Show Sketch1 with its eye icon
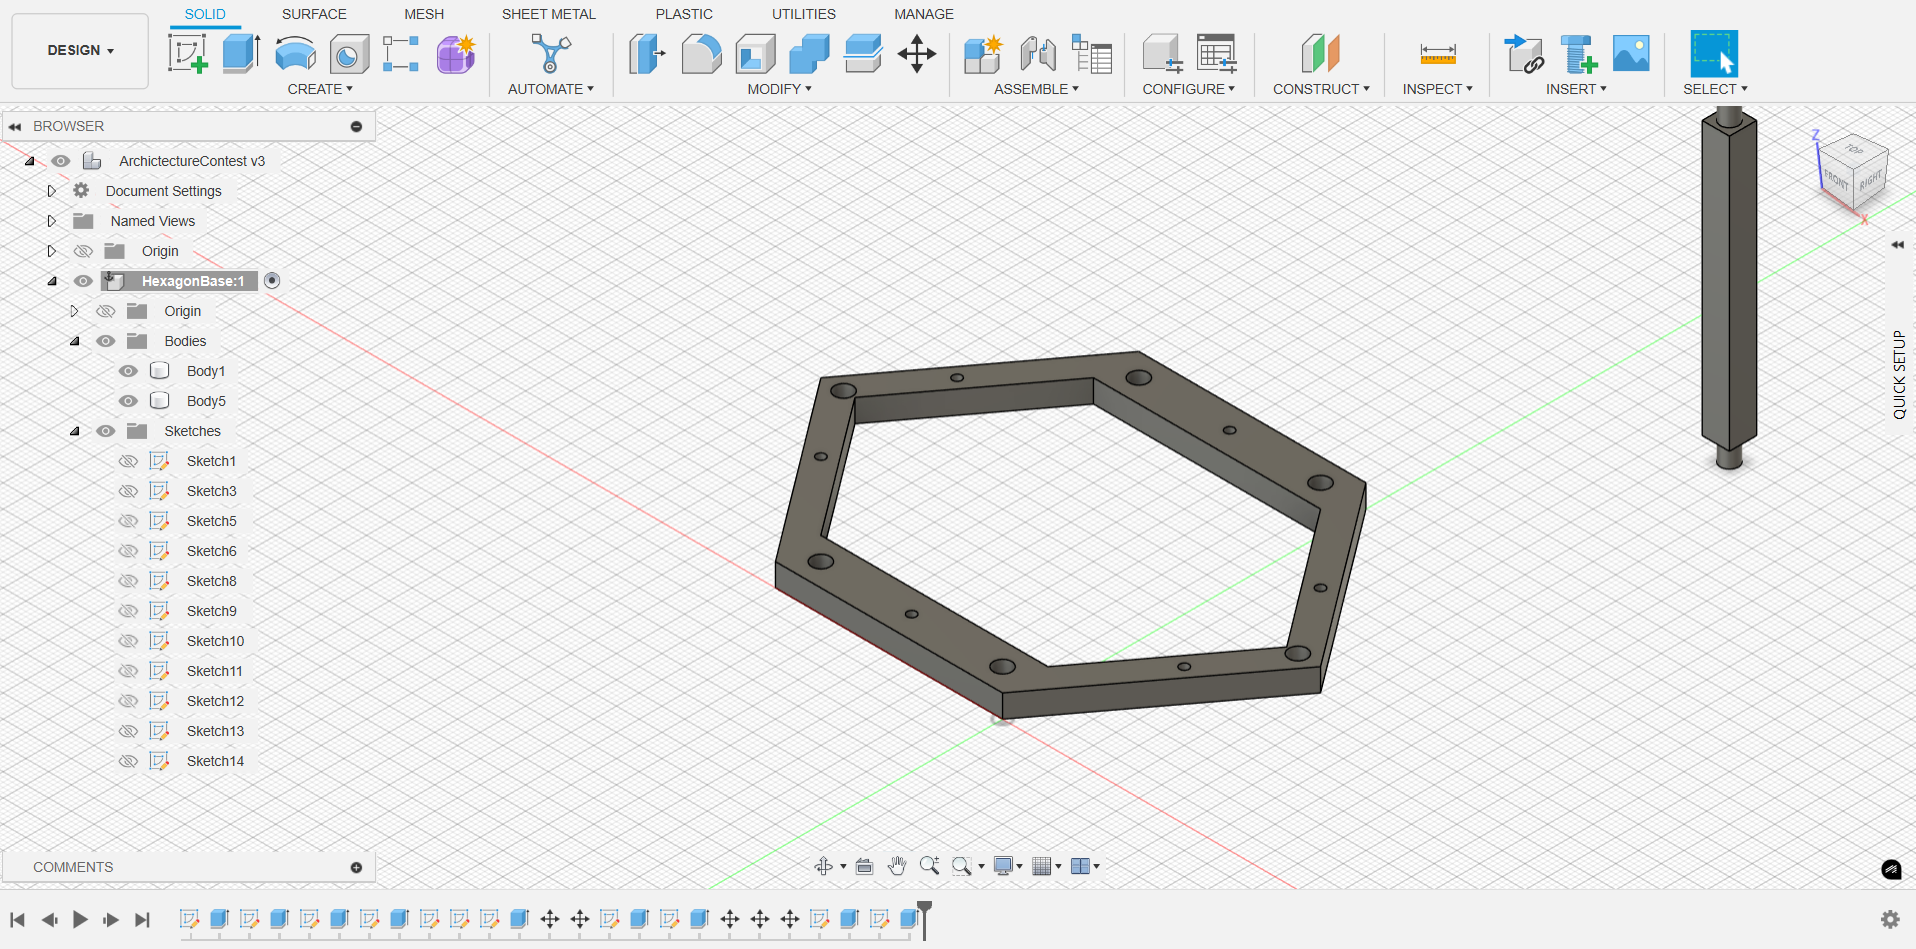Screen dimensions: 1916x949 pos(128,461)
